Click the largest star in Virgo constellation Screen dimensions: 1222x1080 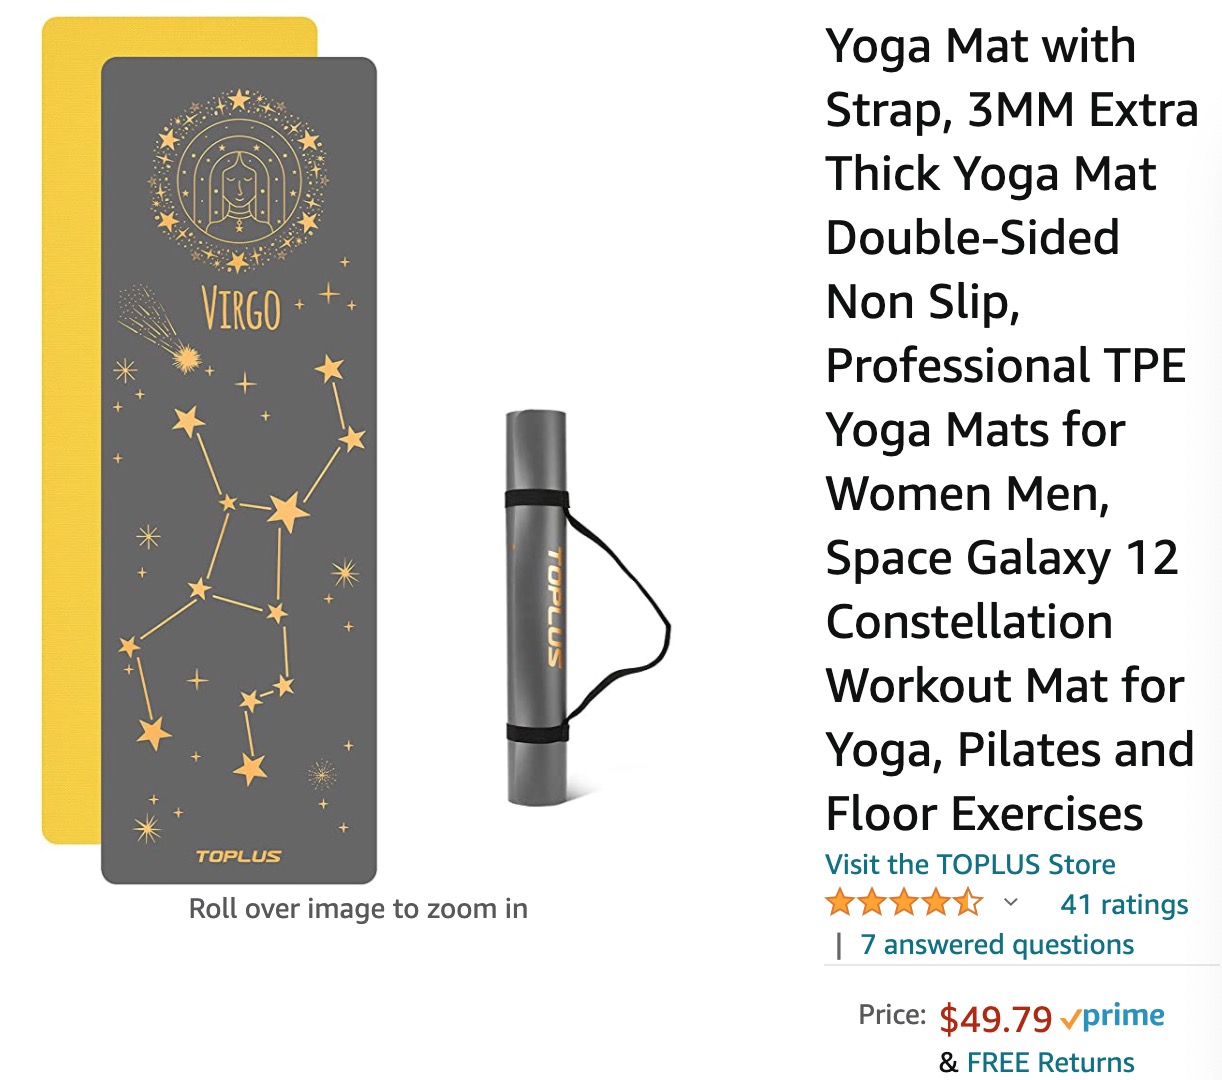point(288,511)
